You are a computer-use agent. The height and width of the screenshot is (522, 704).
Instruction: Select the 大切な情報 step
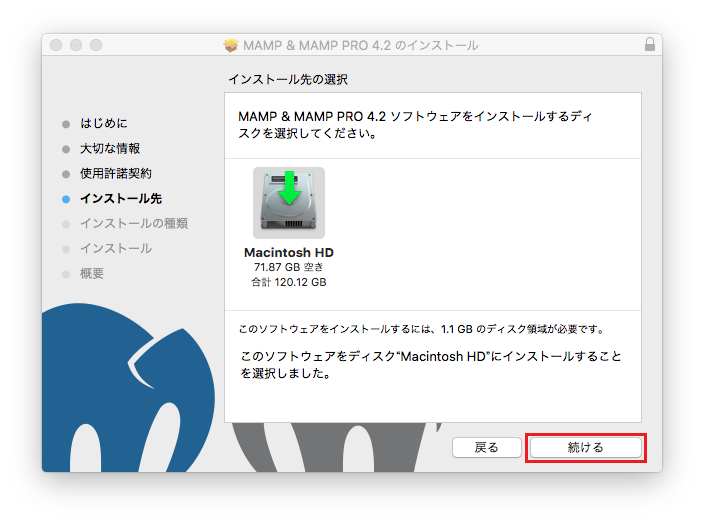[x=110, y=149]
